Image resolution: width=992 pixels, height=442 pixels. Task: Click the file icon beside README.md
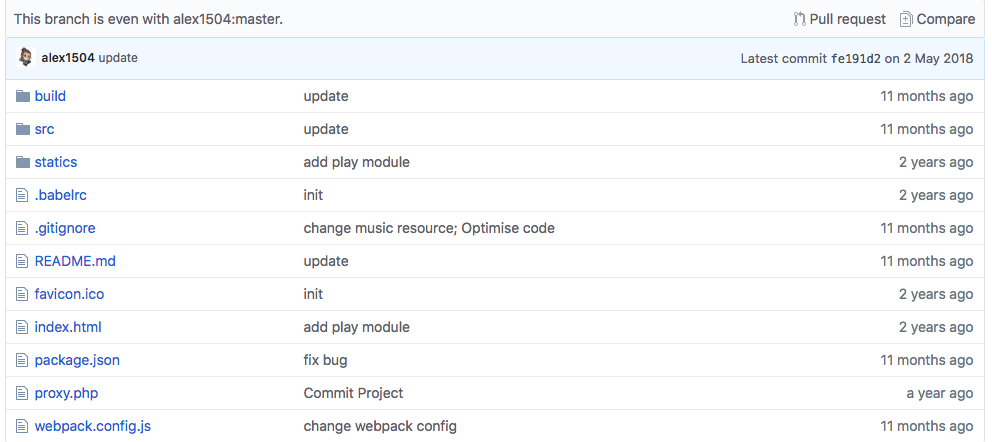(23, 261)
